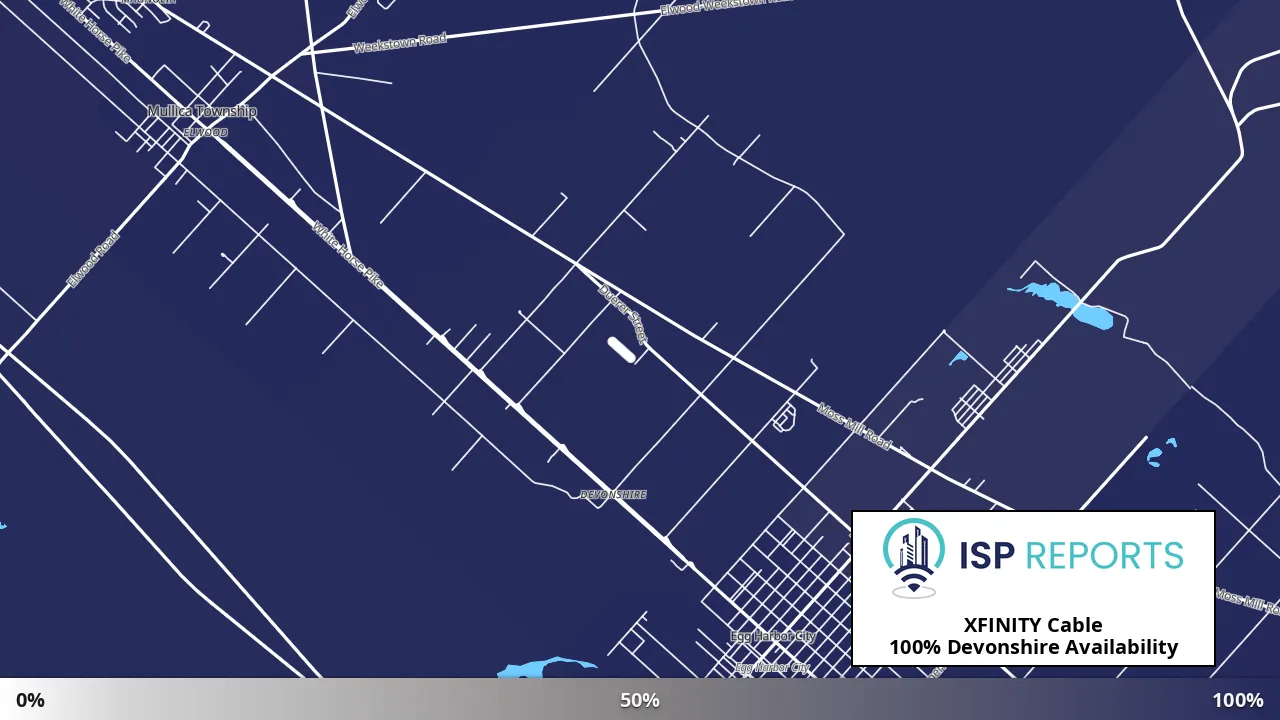Screen dimensions: 1280x720
Task: Click the XFINITY Cable provider title
Action: 1033,625
